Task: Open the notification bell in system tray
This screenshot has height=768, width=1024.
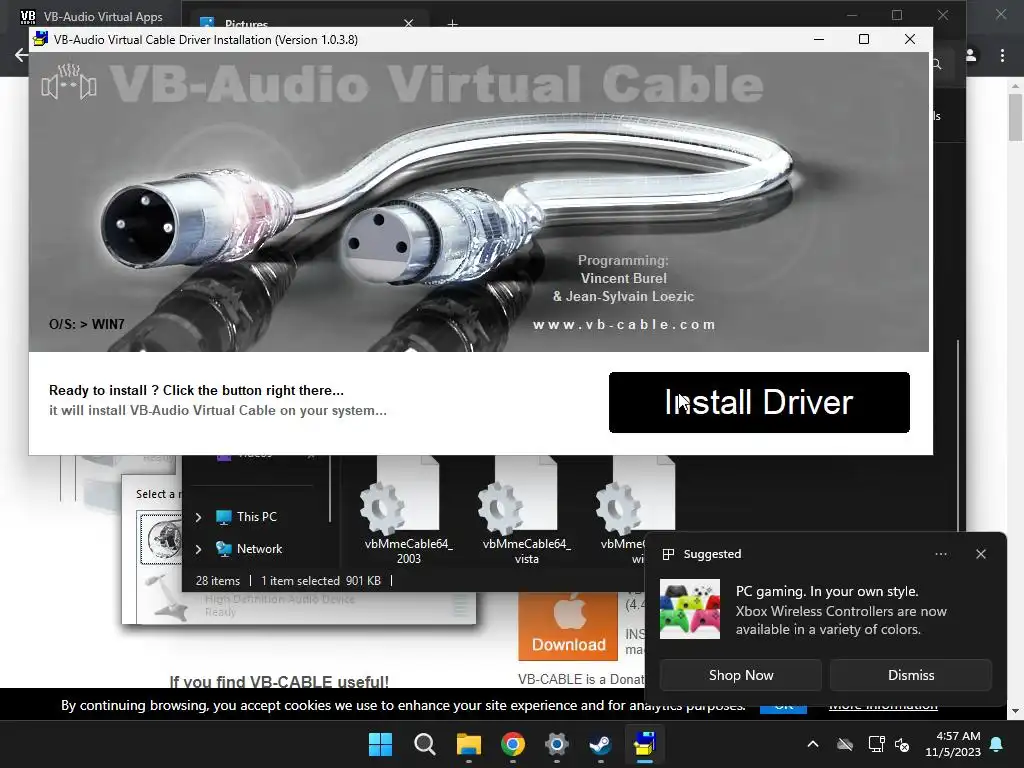Action: point(997,744)
